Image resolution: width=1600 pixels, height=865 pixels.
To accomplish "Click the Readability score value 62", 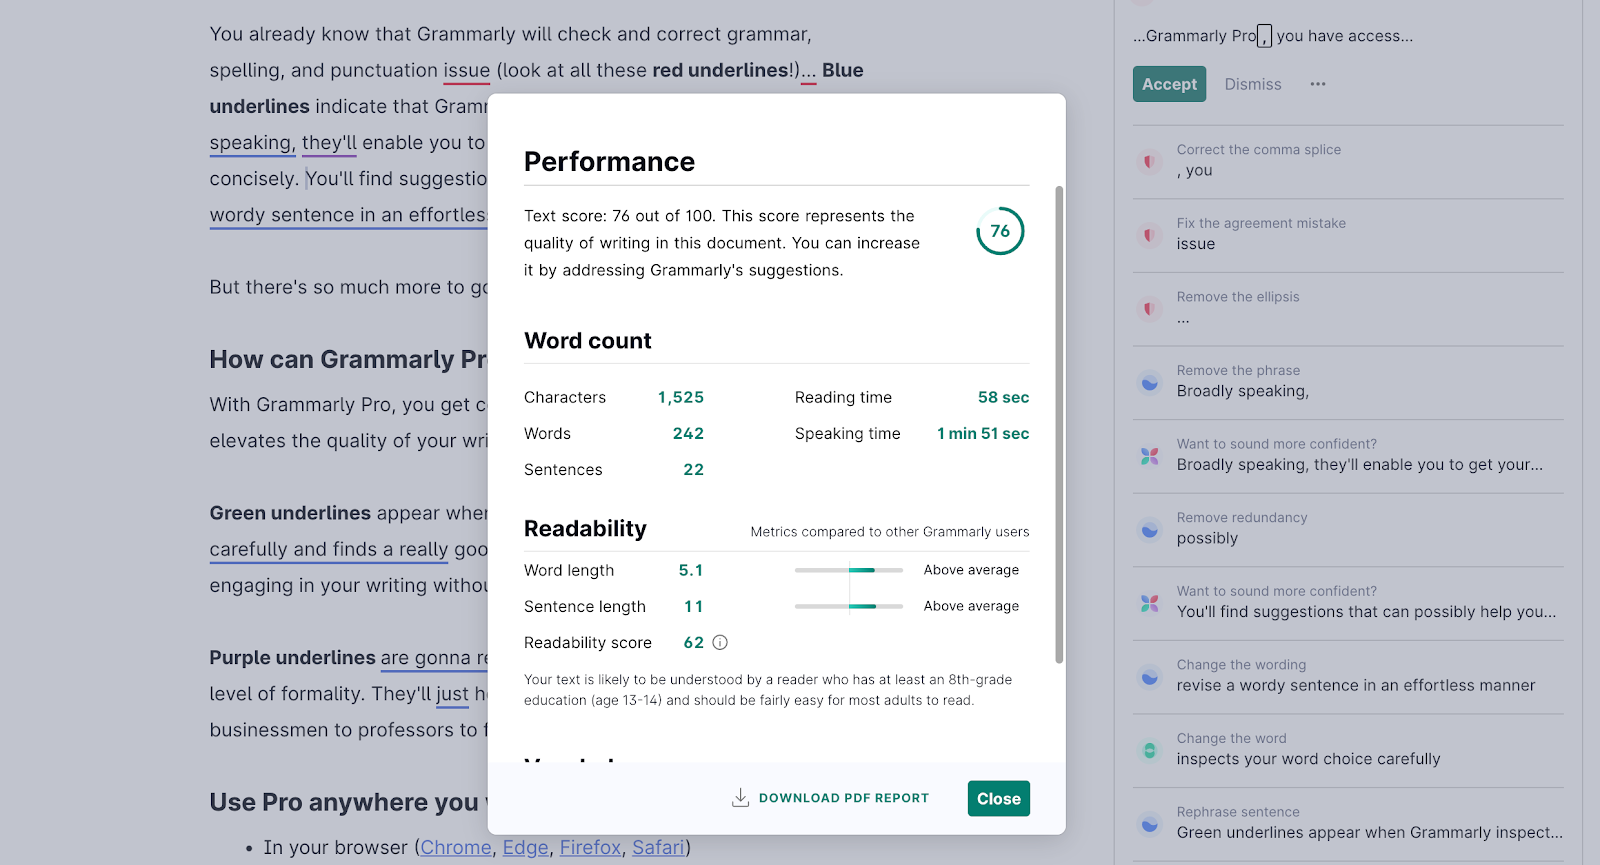I will tap(693, 642).
